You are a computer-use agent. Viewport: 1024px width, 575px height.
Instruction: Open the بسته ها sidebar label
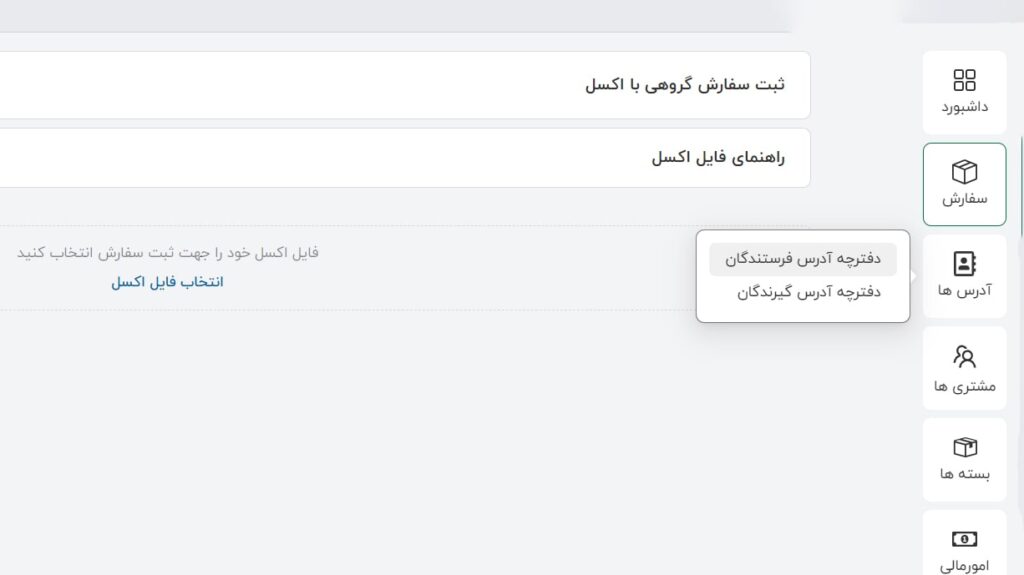pyautogui.click(x=964, y=474)
